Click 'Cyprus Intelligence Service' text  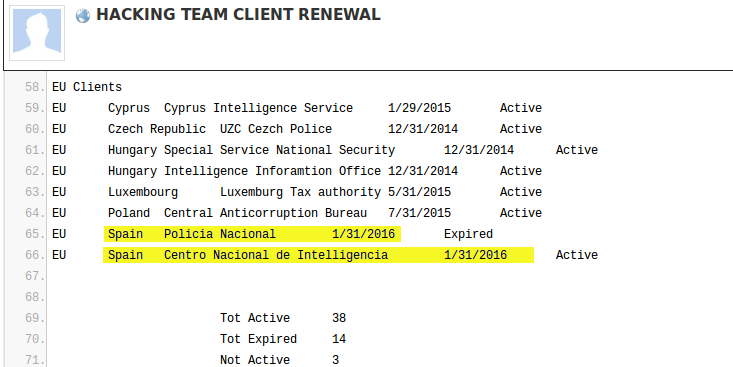point(259,108)
